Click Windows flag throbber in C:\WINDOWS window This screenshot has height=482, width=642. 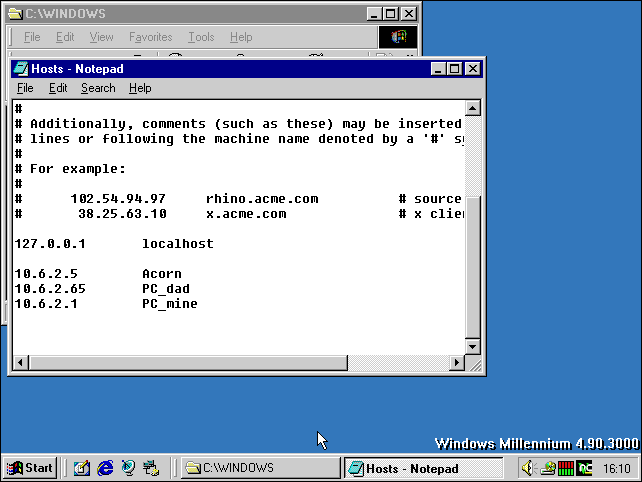pyautogui.click(x=398, y=37)
